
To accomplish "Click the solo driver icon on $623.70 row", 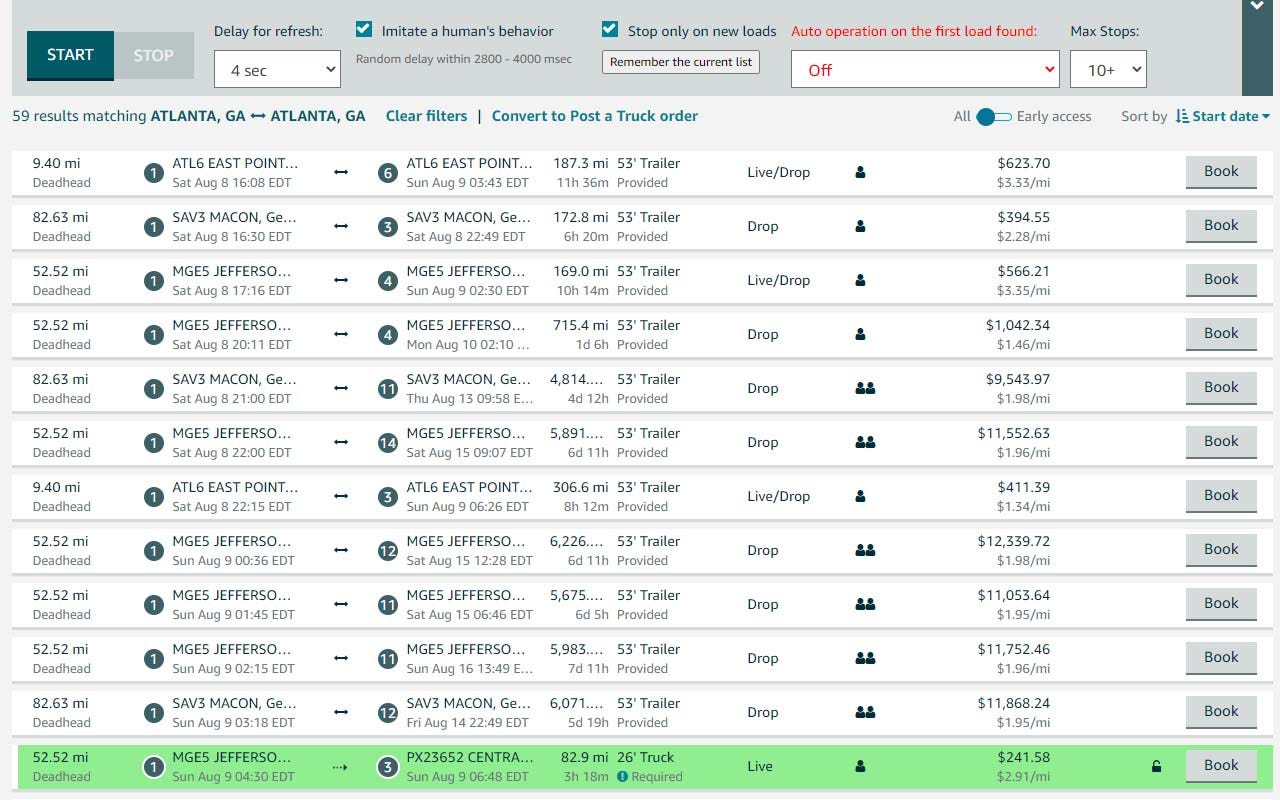I will (860, 173).
